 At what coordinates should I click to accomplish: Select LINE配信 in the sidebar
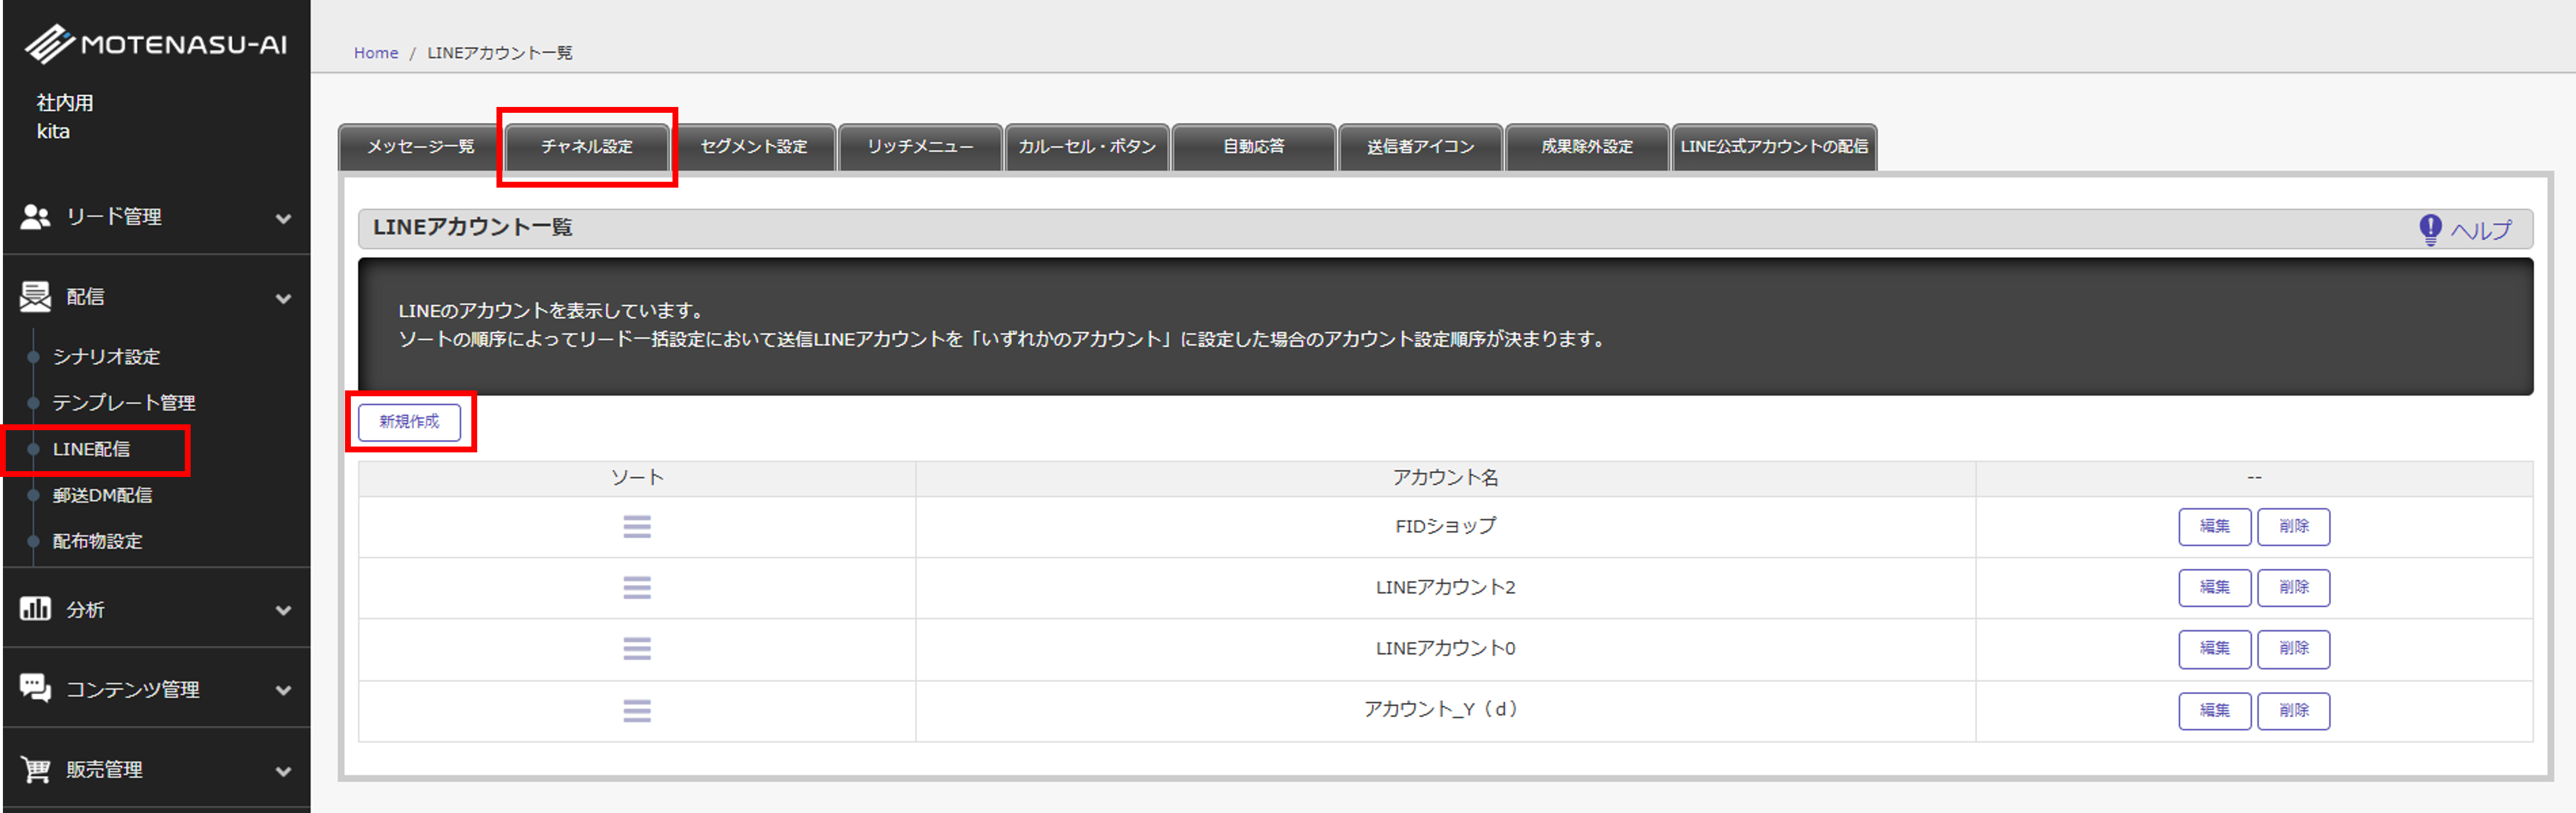(91, 450)
